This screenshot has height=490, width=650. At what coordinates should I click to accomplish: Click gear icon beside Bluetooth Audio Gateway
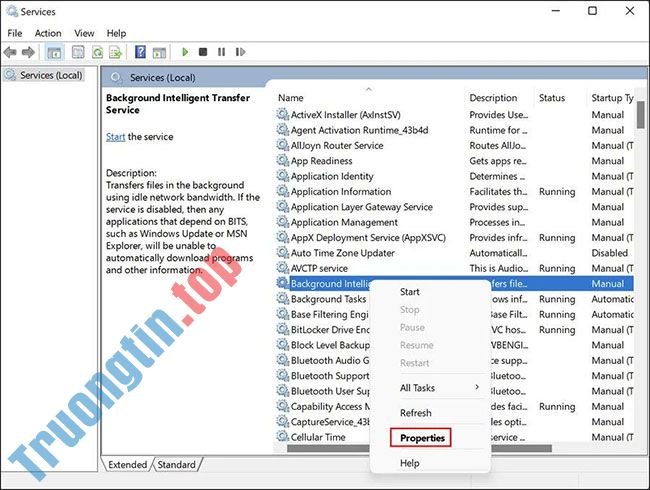point(283,360)
